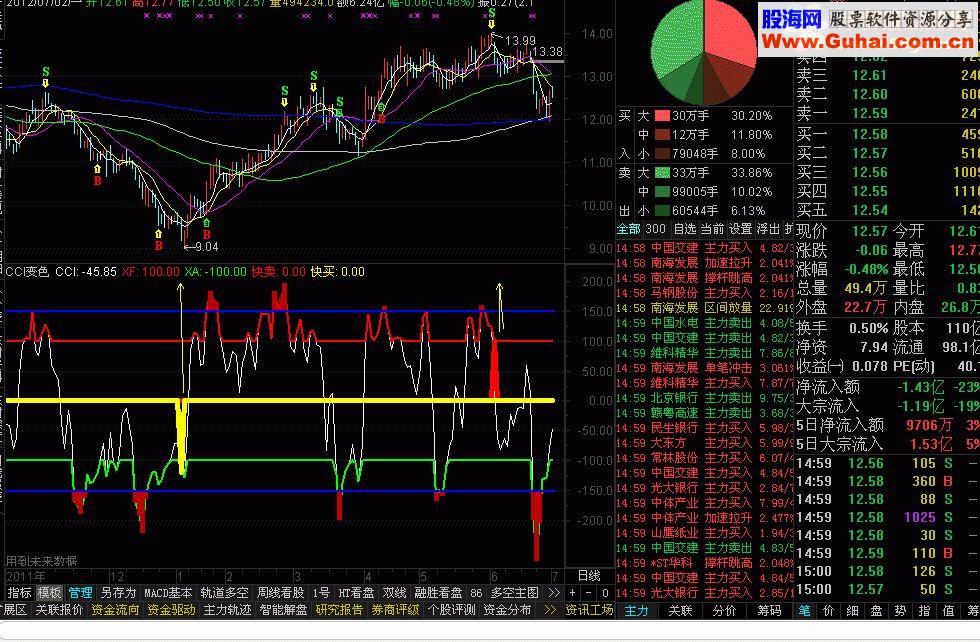Click the red large-buy 30万手 legend swatch
The image size is (980, 642).
(x=662, y=116)
